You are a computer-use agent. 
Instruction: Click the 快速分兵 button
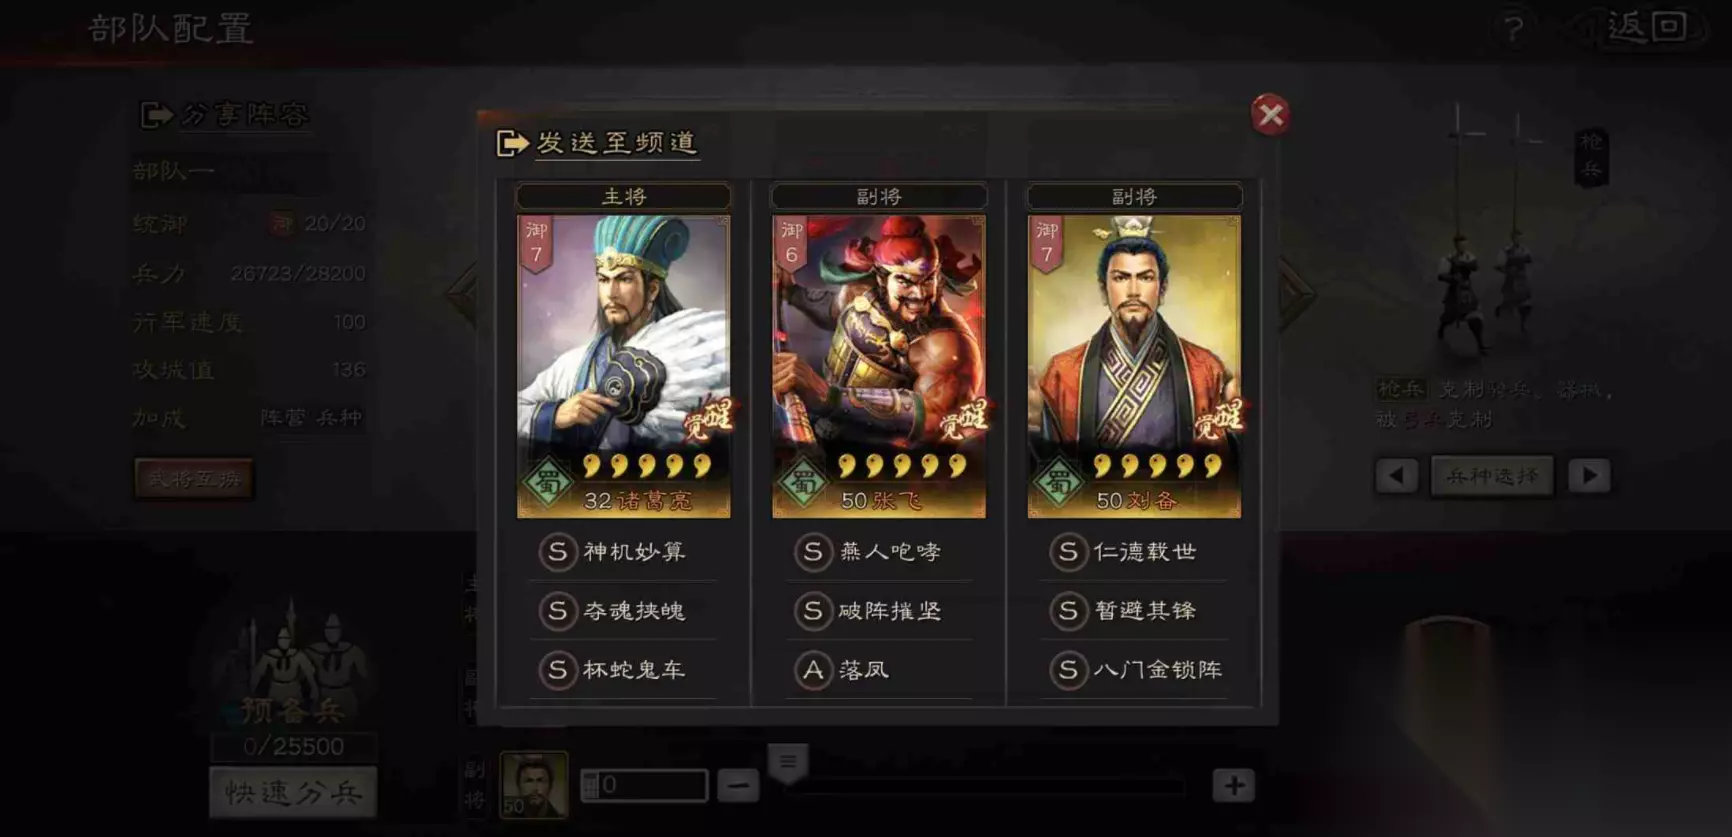[293, 793]
